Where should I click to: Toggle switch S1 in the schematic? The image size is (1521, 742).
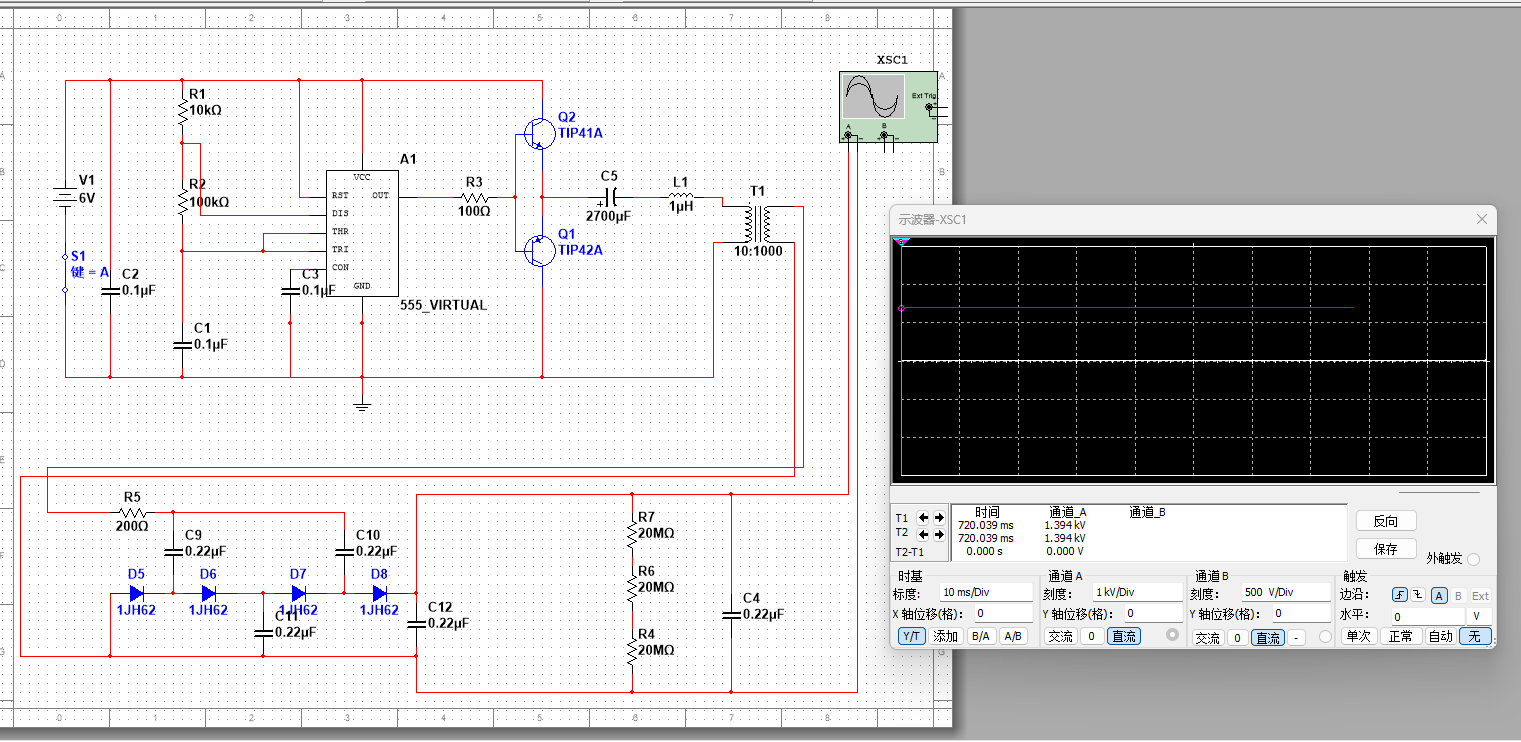(x=65, y=272)
